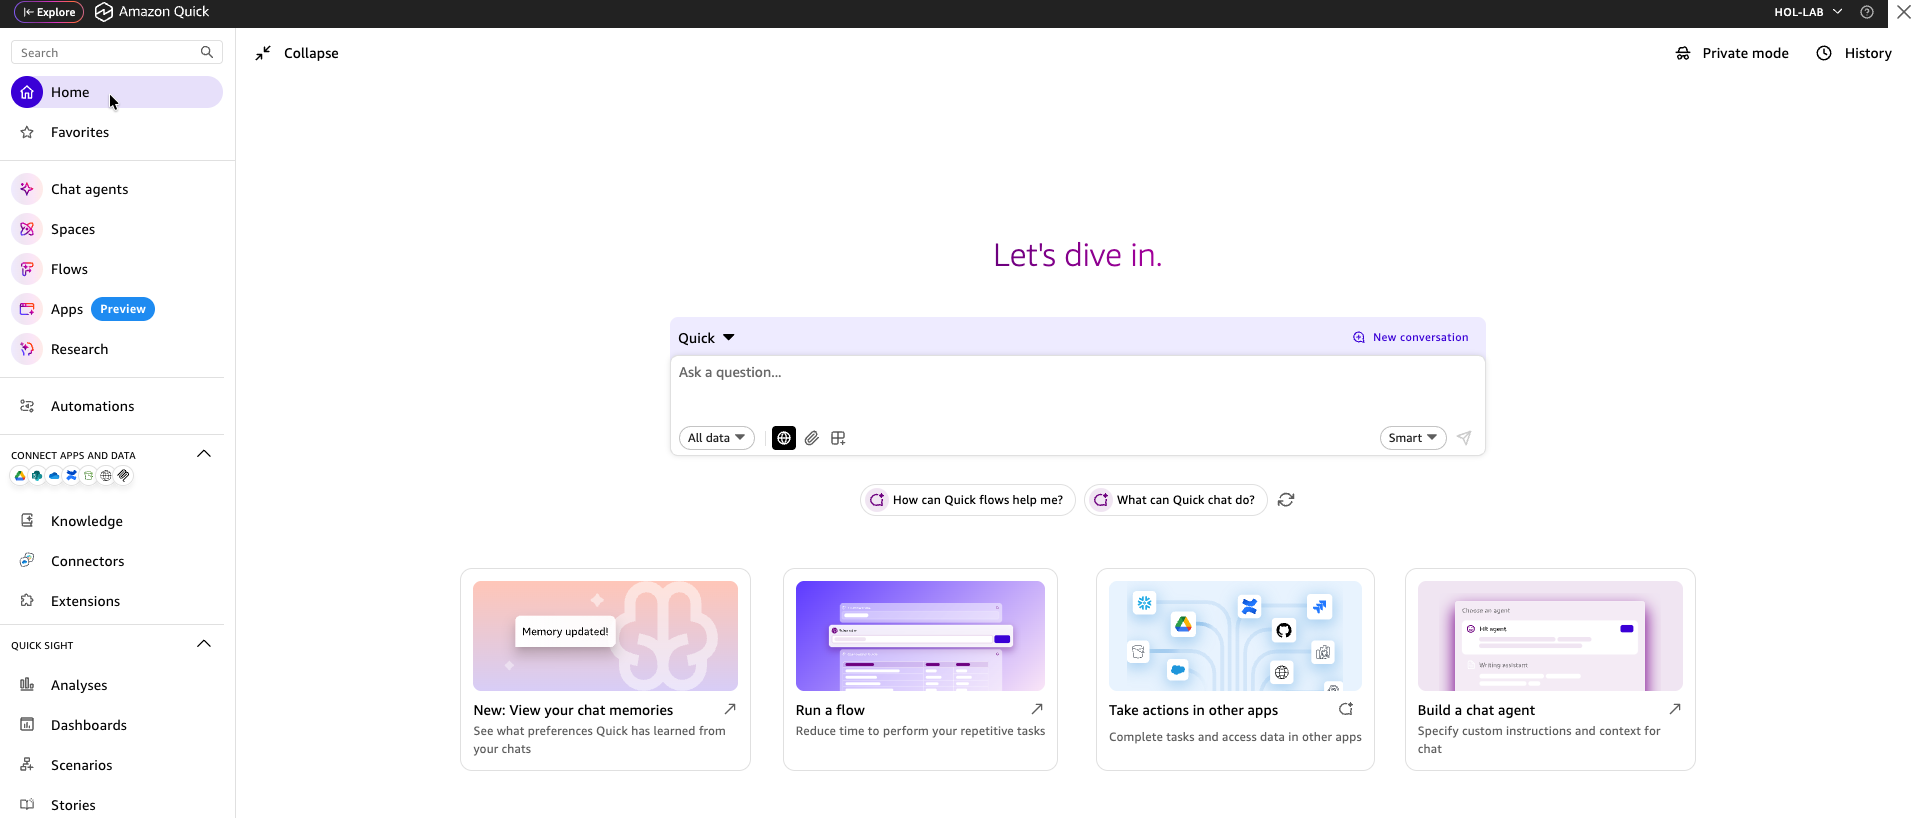
Task: Click the Automations sidebar icon
Action: pyautogui.click(x=27, y=406)
